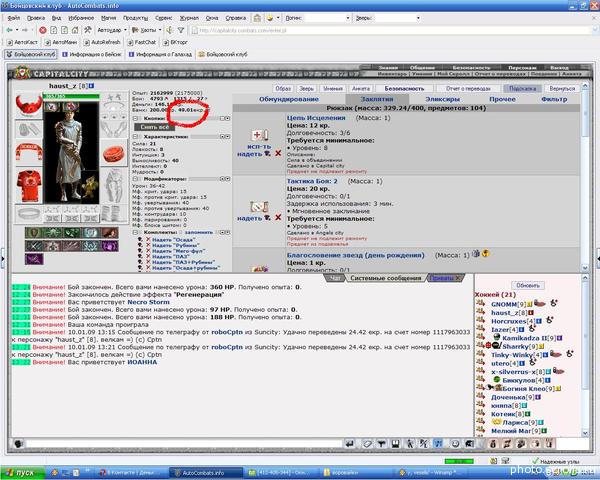Click the Вернуться button
This screenshot has height=480, width=600.
(562, 88)
